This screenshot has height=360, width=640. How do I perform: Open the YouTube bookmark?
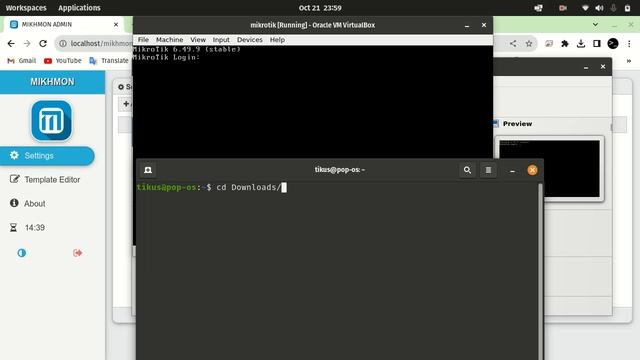(62, 60)
